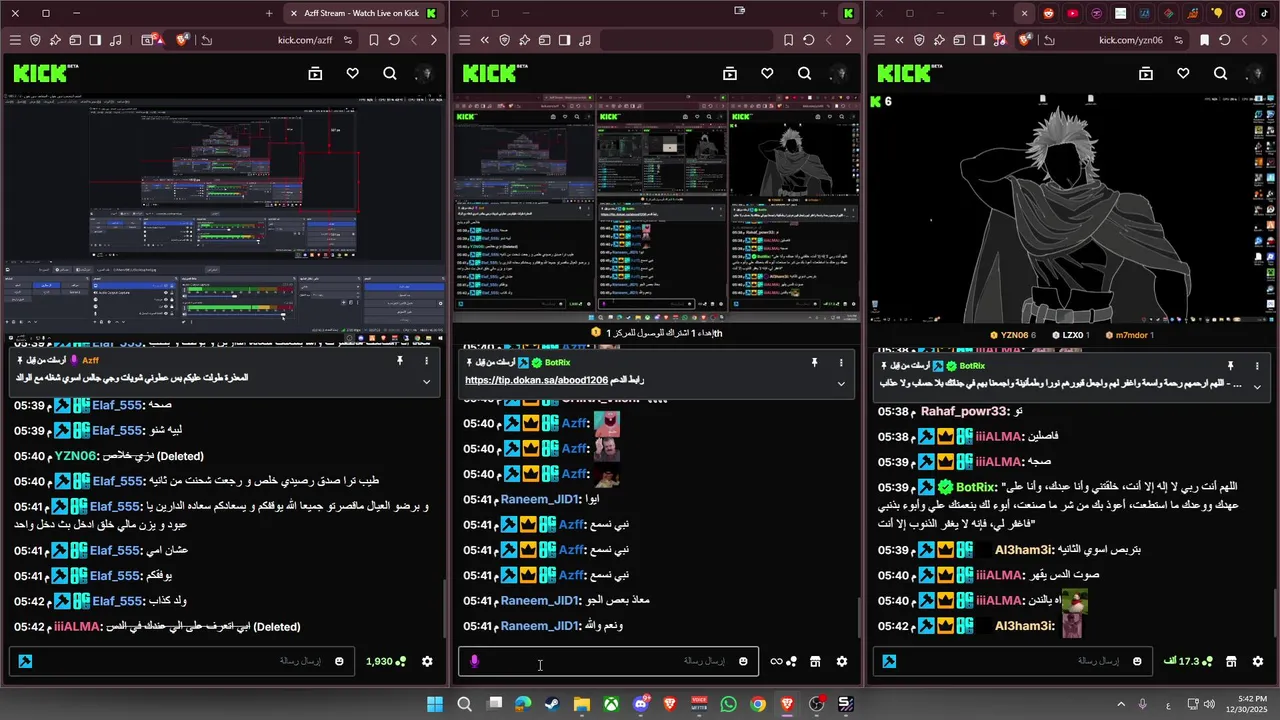The image size is (1280, 720).
Task: Select Azff Stream - Watch Live on Kick tab
Action: 364,13
